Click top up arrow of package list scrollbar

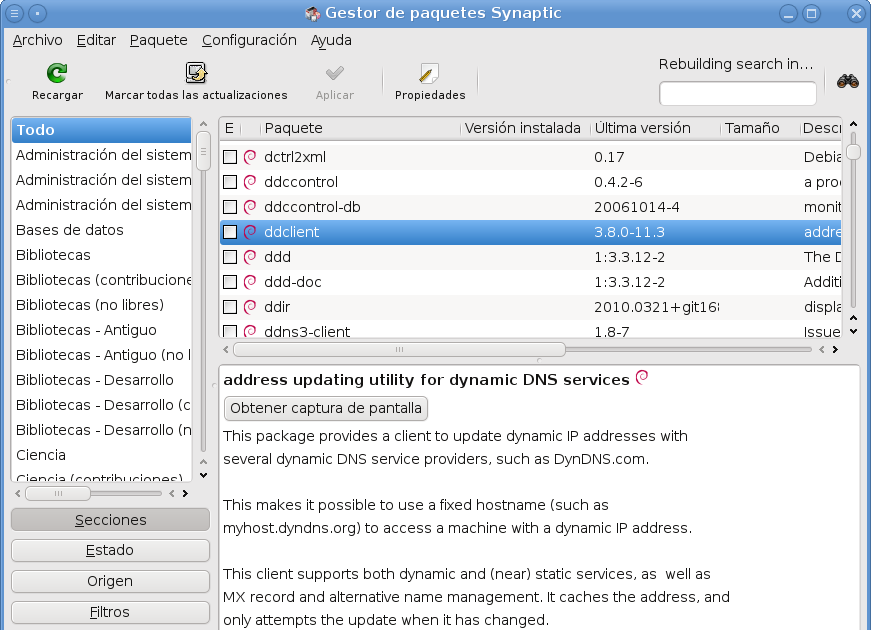click(853, 124)
